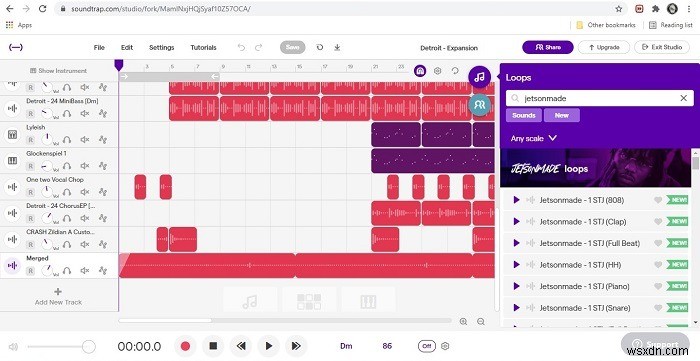
Task: Click the Save button
Action: 292,47
